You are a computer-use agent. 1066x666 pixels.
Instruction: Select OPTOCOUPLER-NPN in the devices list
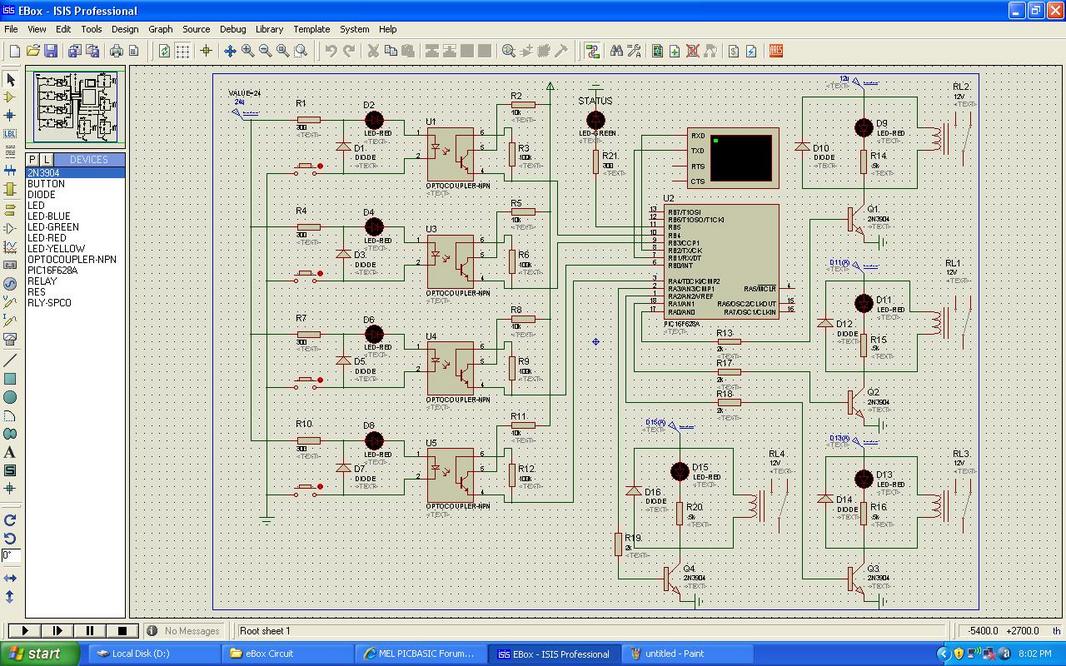tap(72, 259)
